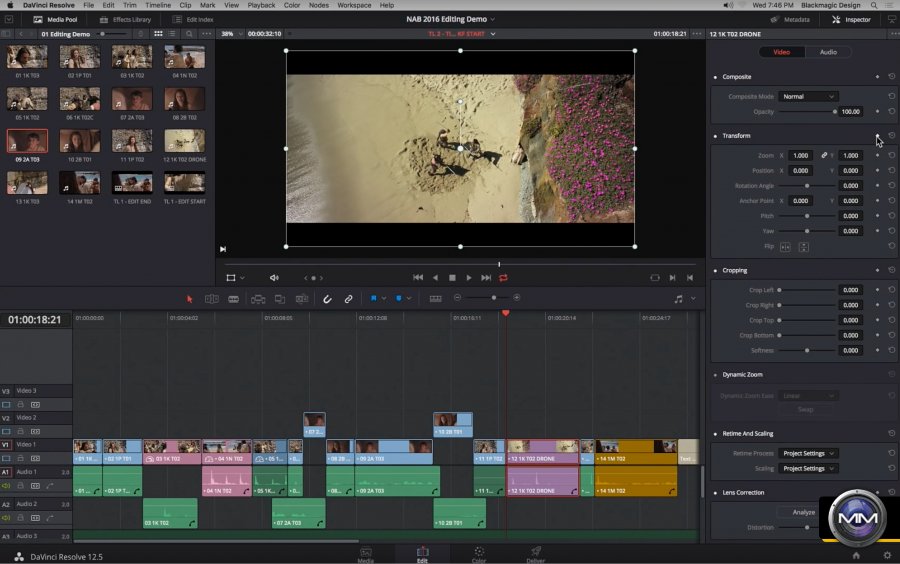Open the Scaling Project Settings dropdown
This screenshot has height=564, width=900.
[x=808, y=469]
